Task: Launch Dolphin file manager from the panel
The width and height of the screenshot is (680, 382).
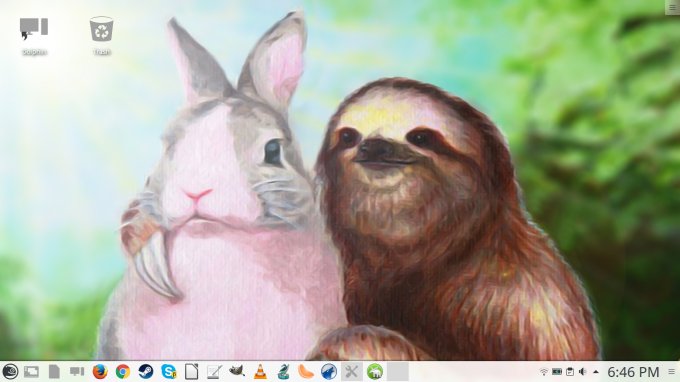Action: click(77, 372)
